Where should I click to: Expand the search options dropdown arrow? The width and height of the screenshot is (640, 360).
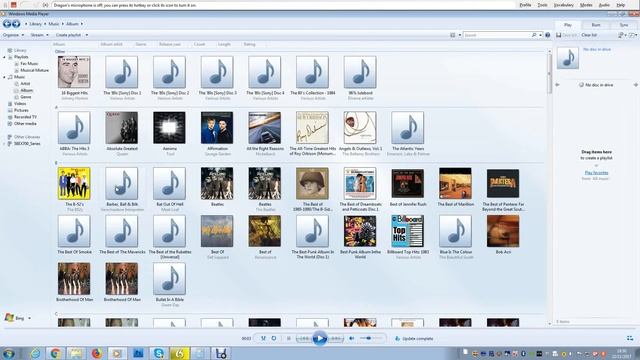tap(540, 35)
